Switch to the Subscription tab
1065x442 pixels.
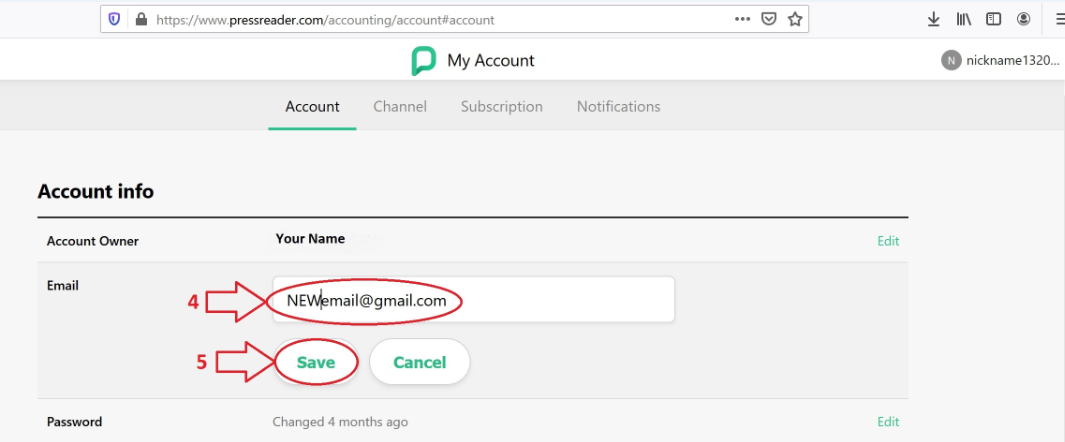[x=502, y=107]
